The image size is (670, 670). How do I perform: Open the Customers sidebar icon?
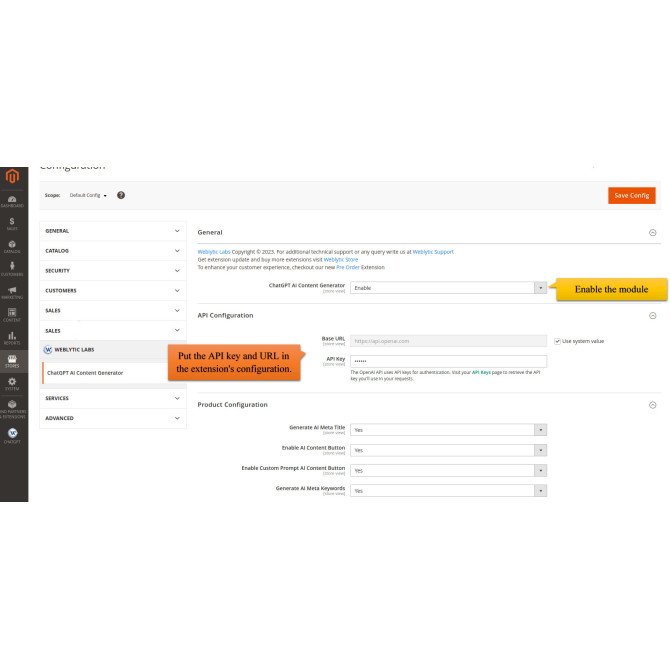(12, 269)
